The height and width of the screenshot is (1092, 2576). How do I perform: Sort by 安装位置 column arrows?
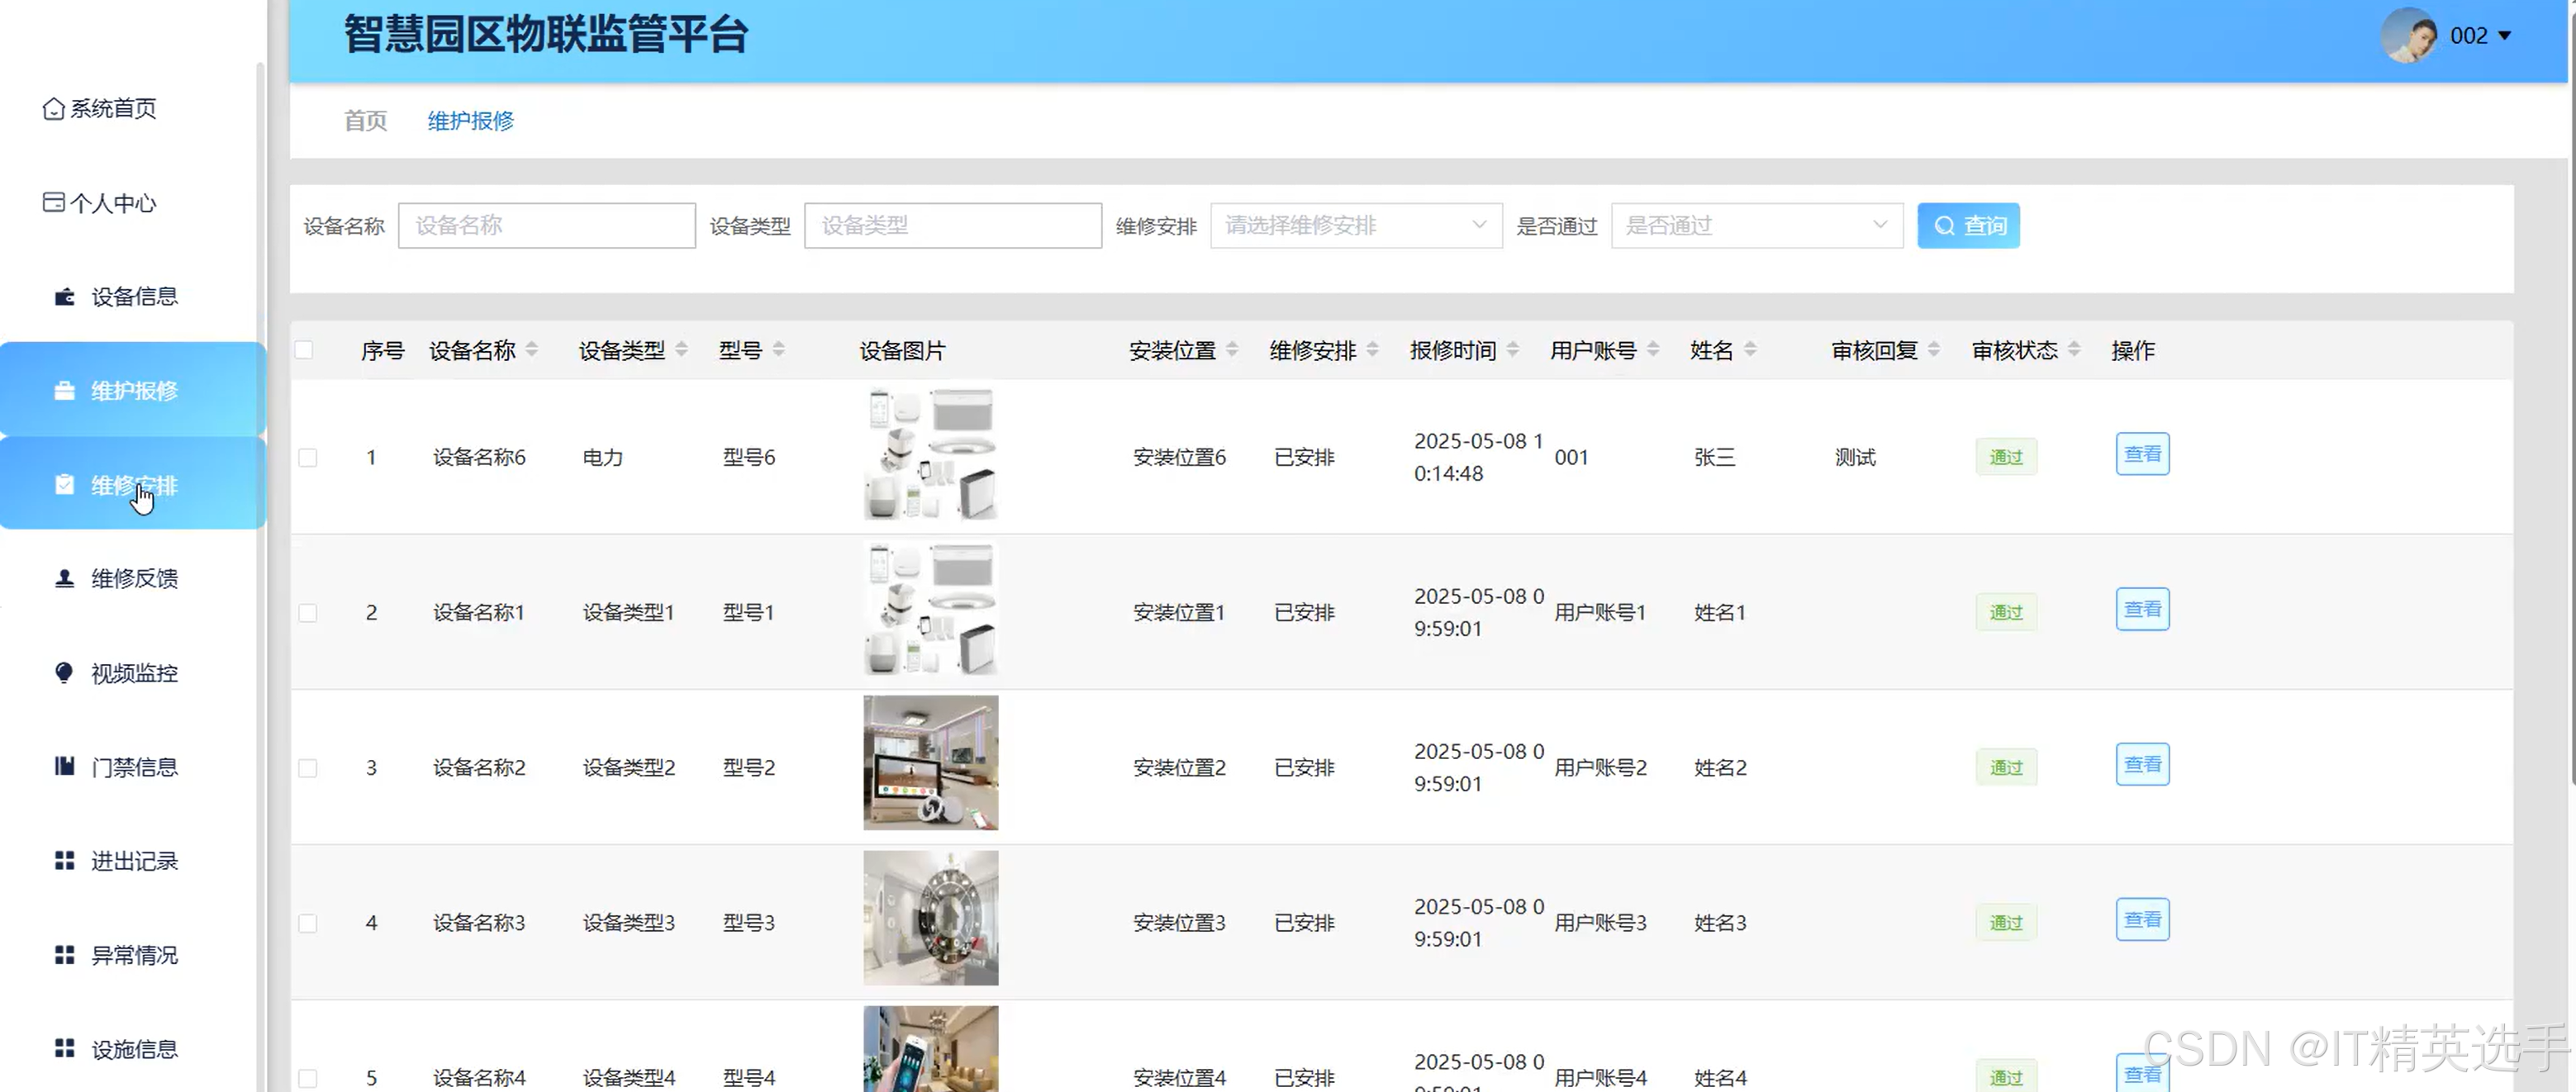click(1233, 350)
